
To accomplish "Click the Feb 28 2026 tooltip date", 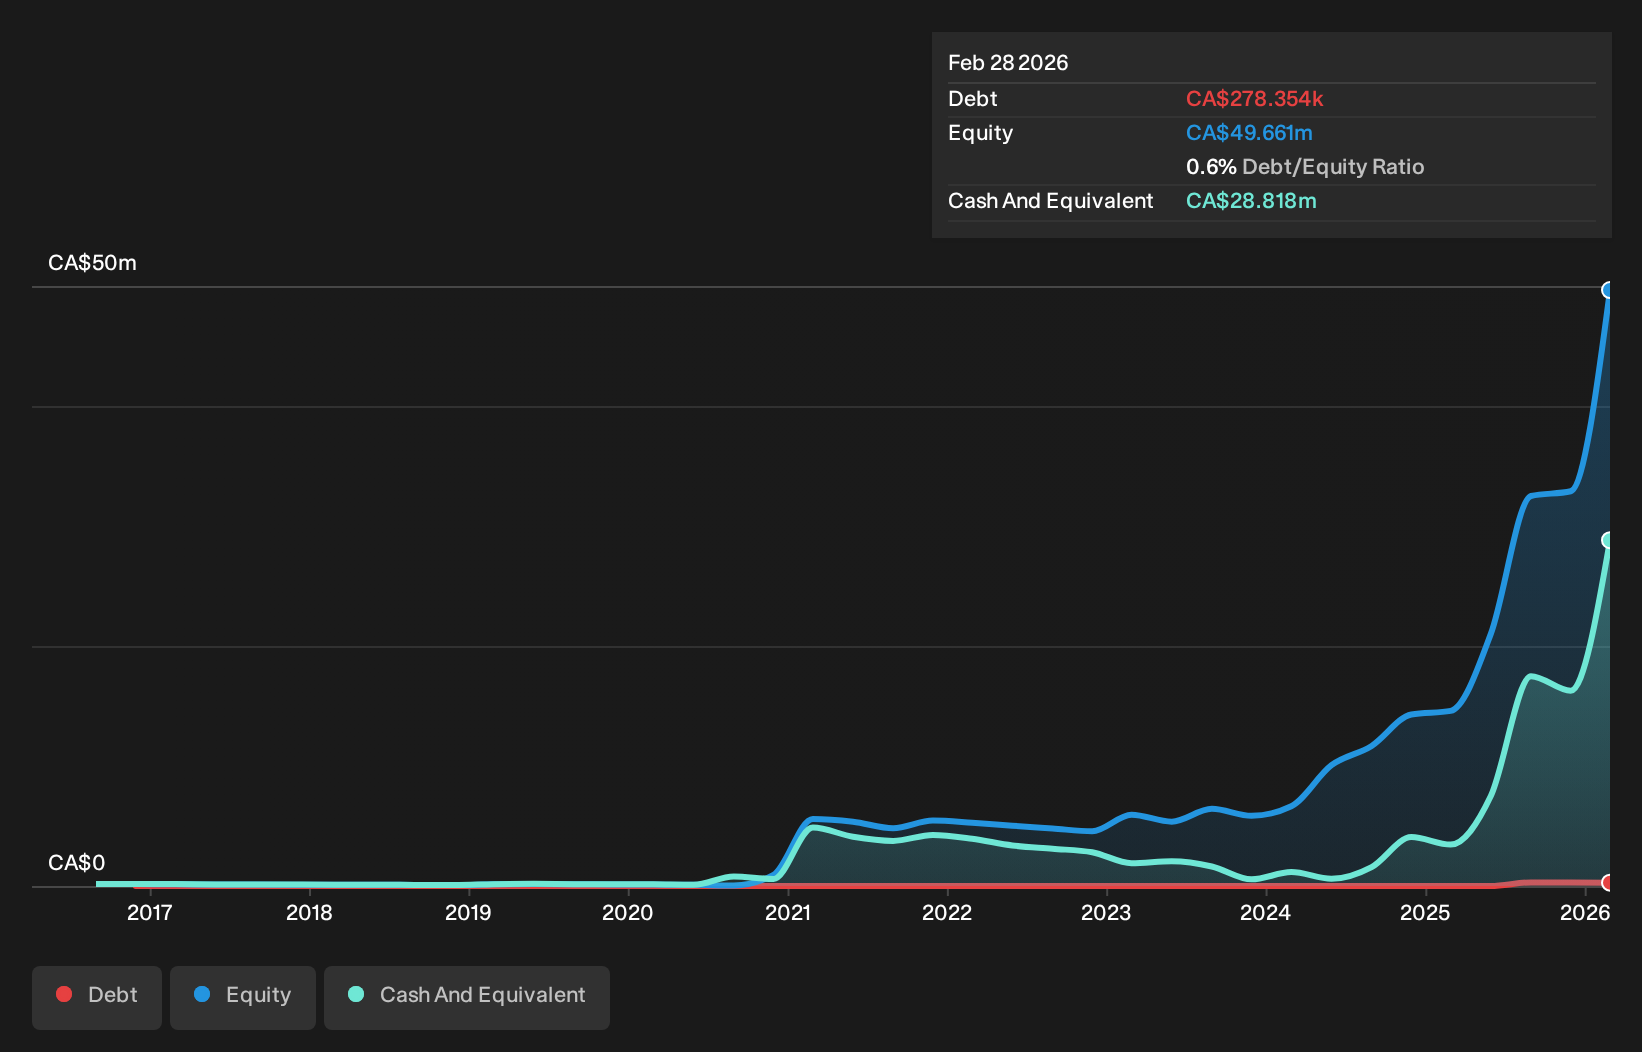I will (1008, 63).
